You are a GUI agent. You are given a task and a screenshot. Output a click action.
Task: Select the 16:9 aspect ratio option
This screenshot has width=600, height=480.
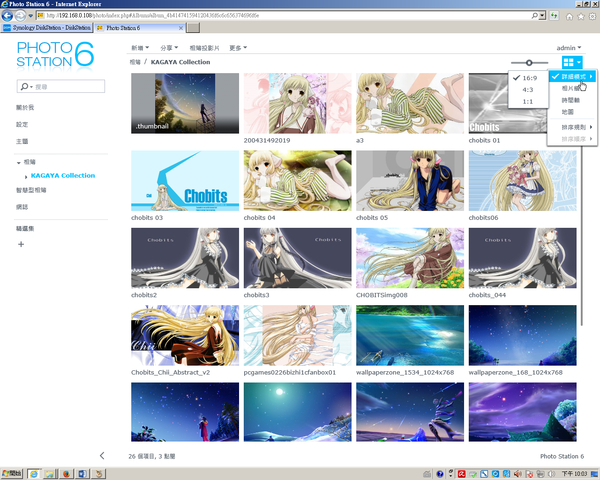pos(527,78)
